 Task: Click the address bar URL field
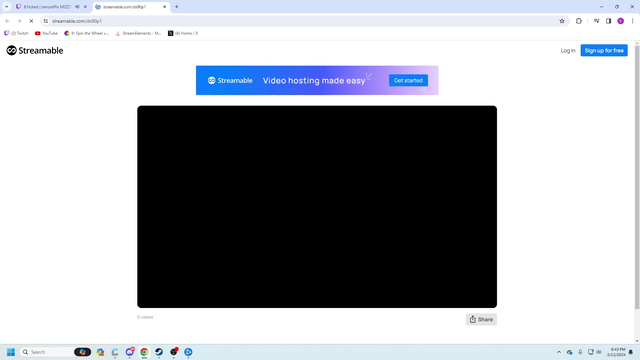[302, 21]
